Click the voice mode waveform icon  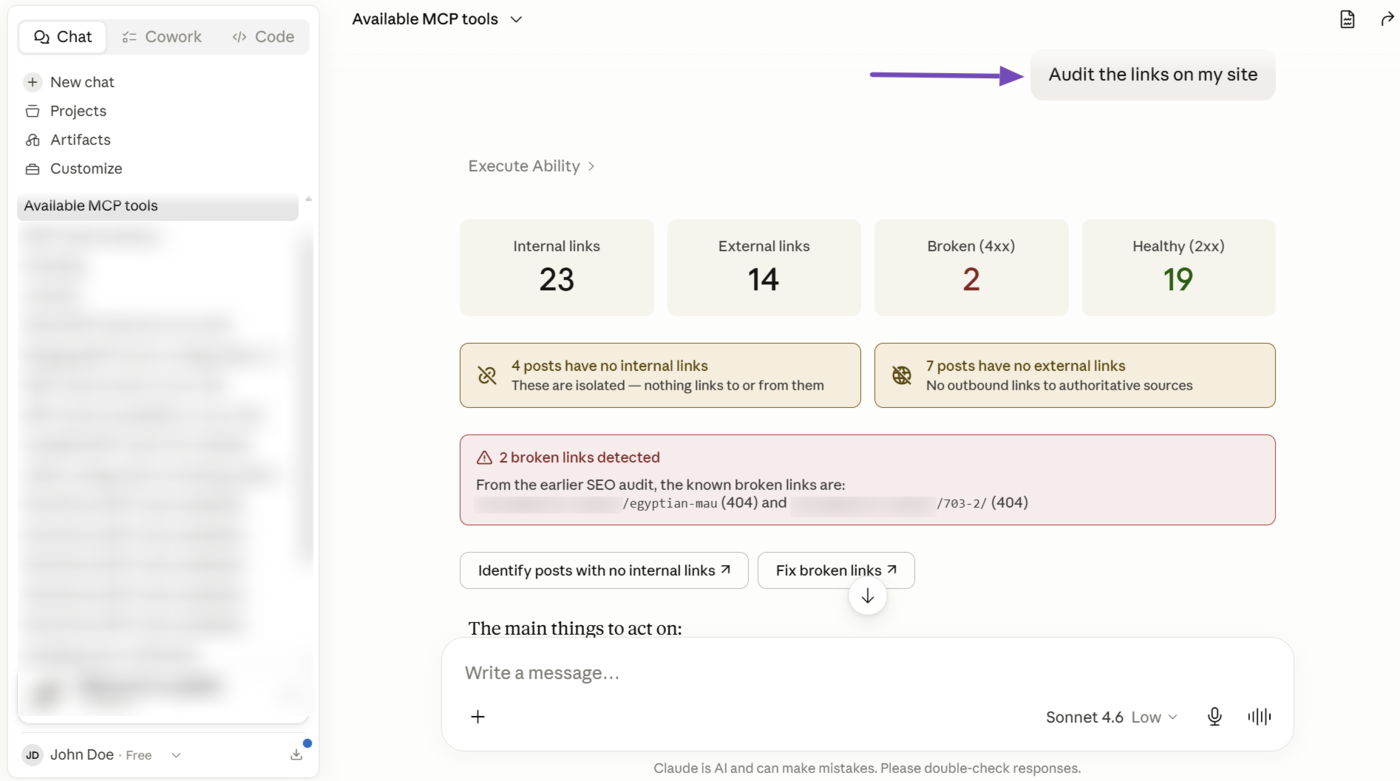pos(1259,717)
